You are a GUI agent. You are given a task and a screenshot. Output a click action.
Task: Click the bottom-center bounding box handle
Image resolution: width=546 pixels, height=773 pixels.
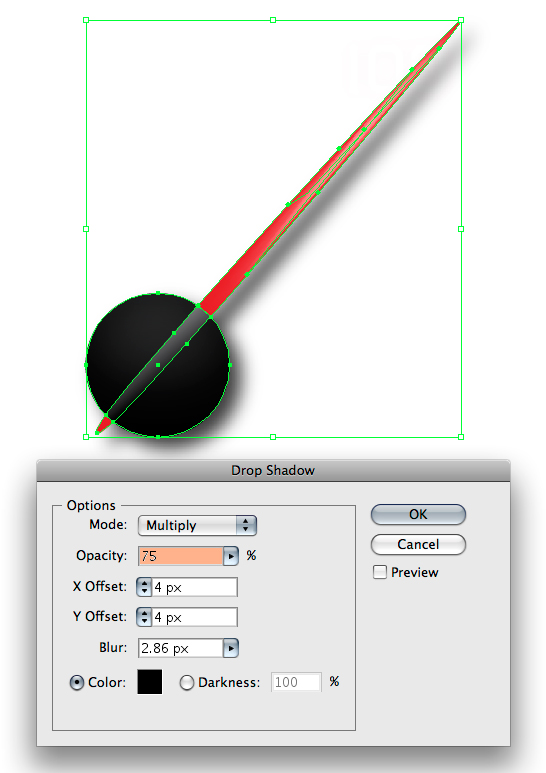[x=273, y=437]
